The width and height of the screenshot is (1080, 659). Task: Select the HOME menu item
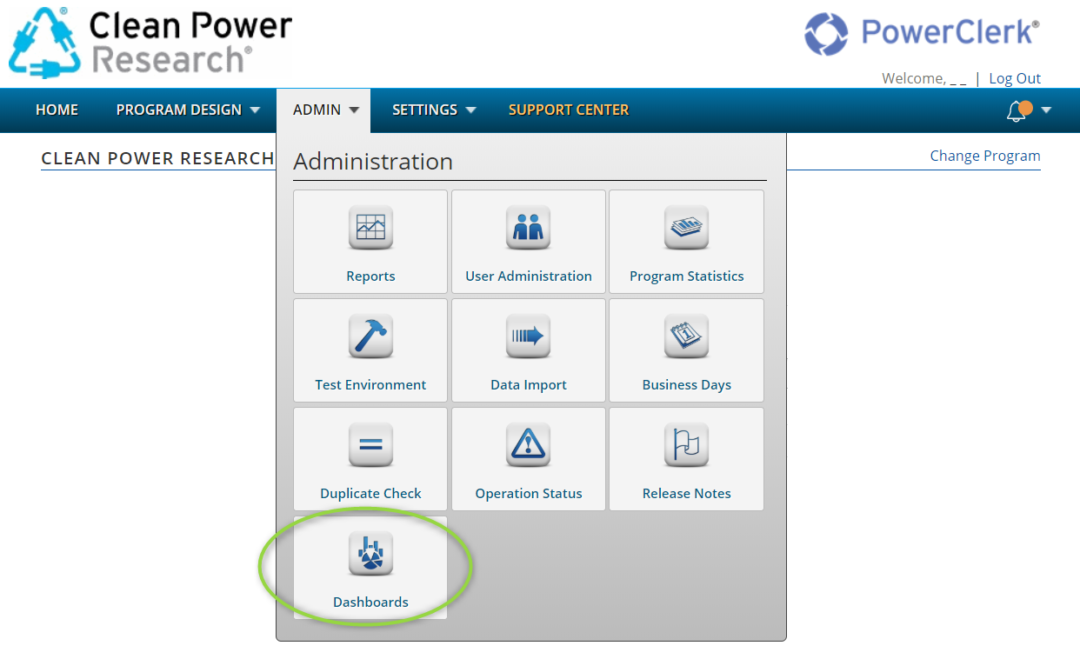point(56,110)
